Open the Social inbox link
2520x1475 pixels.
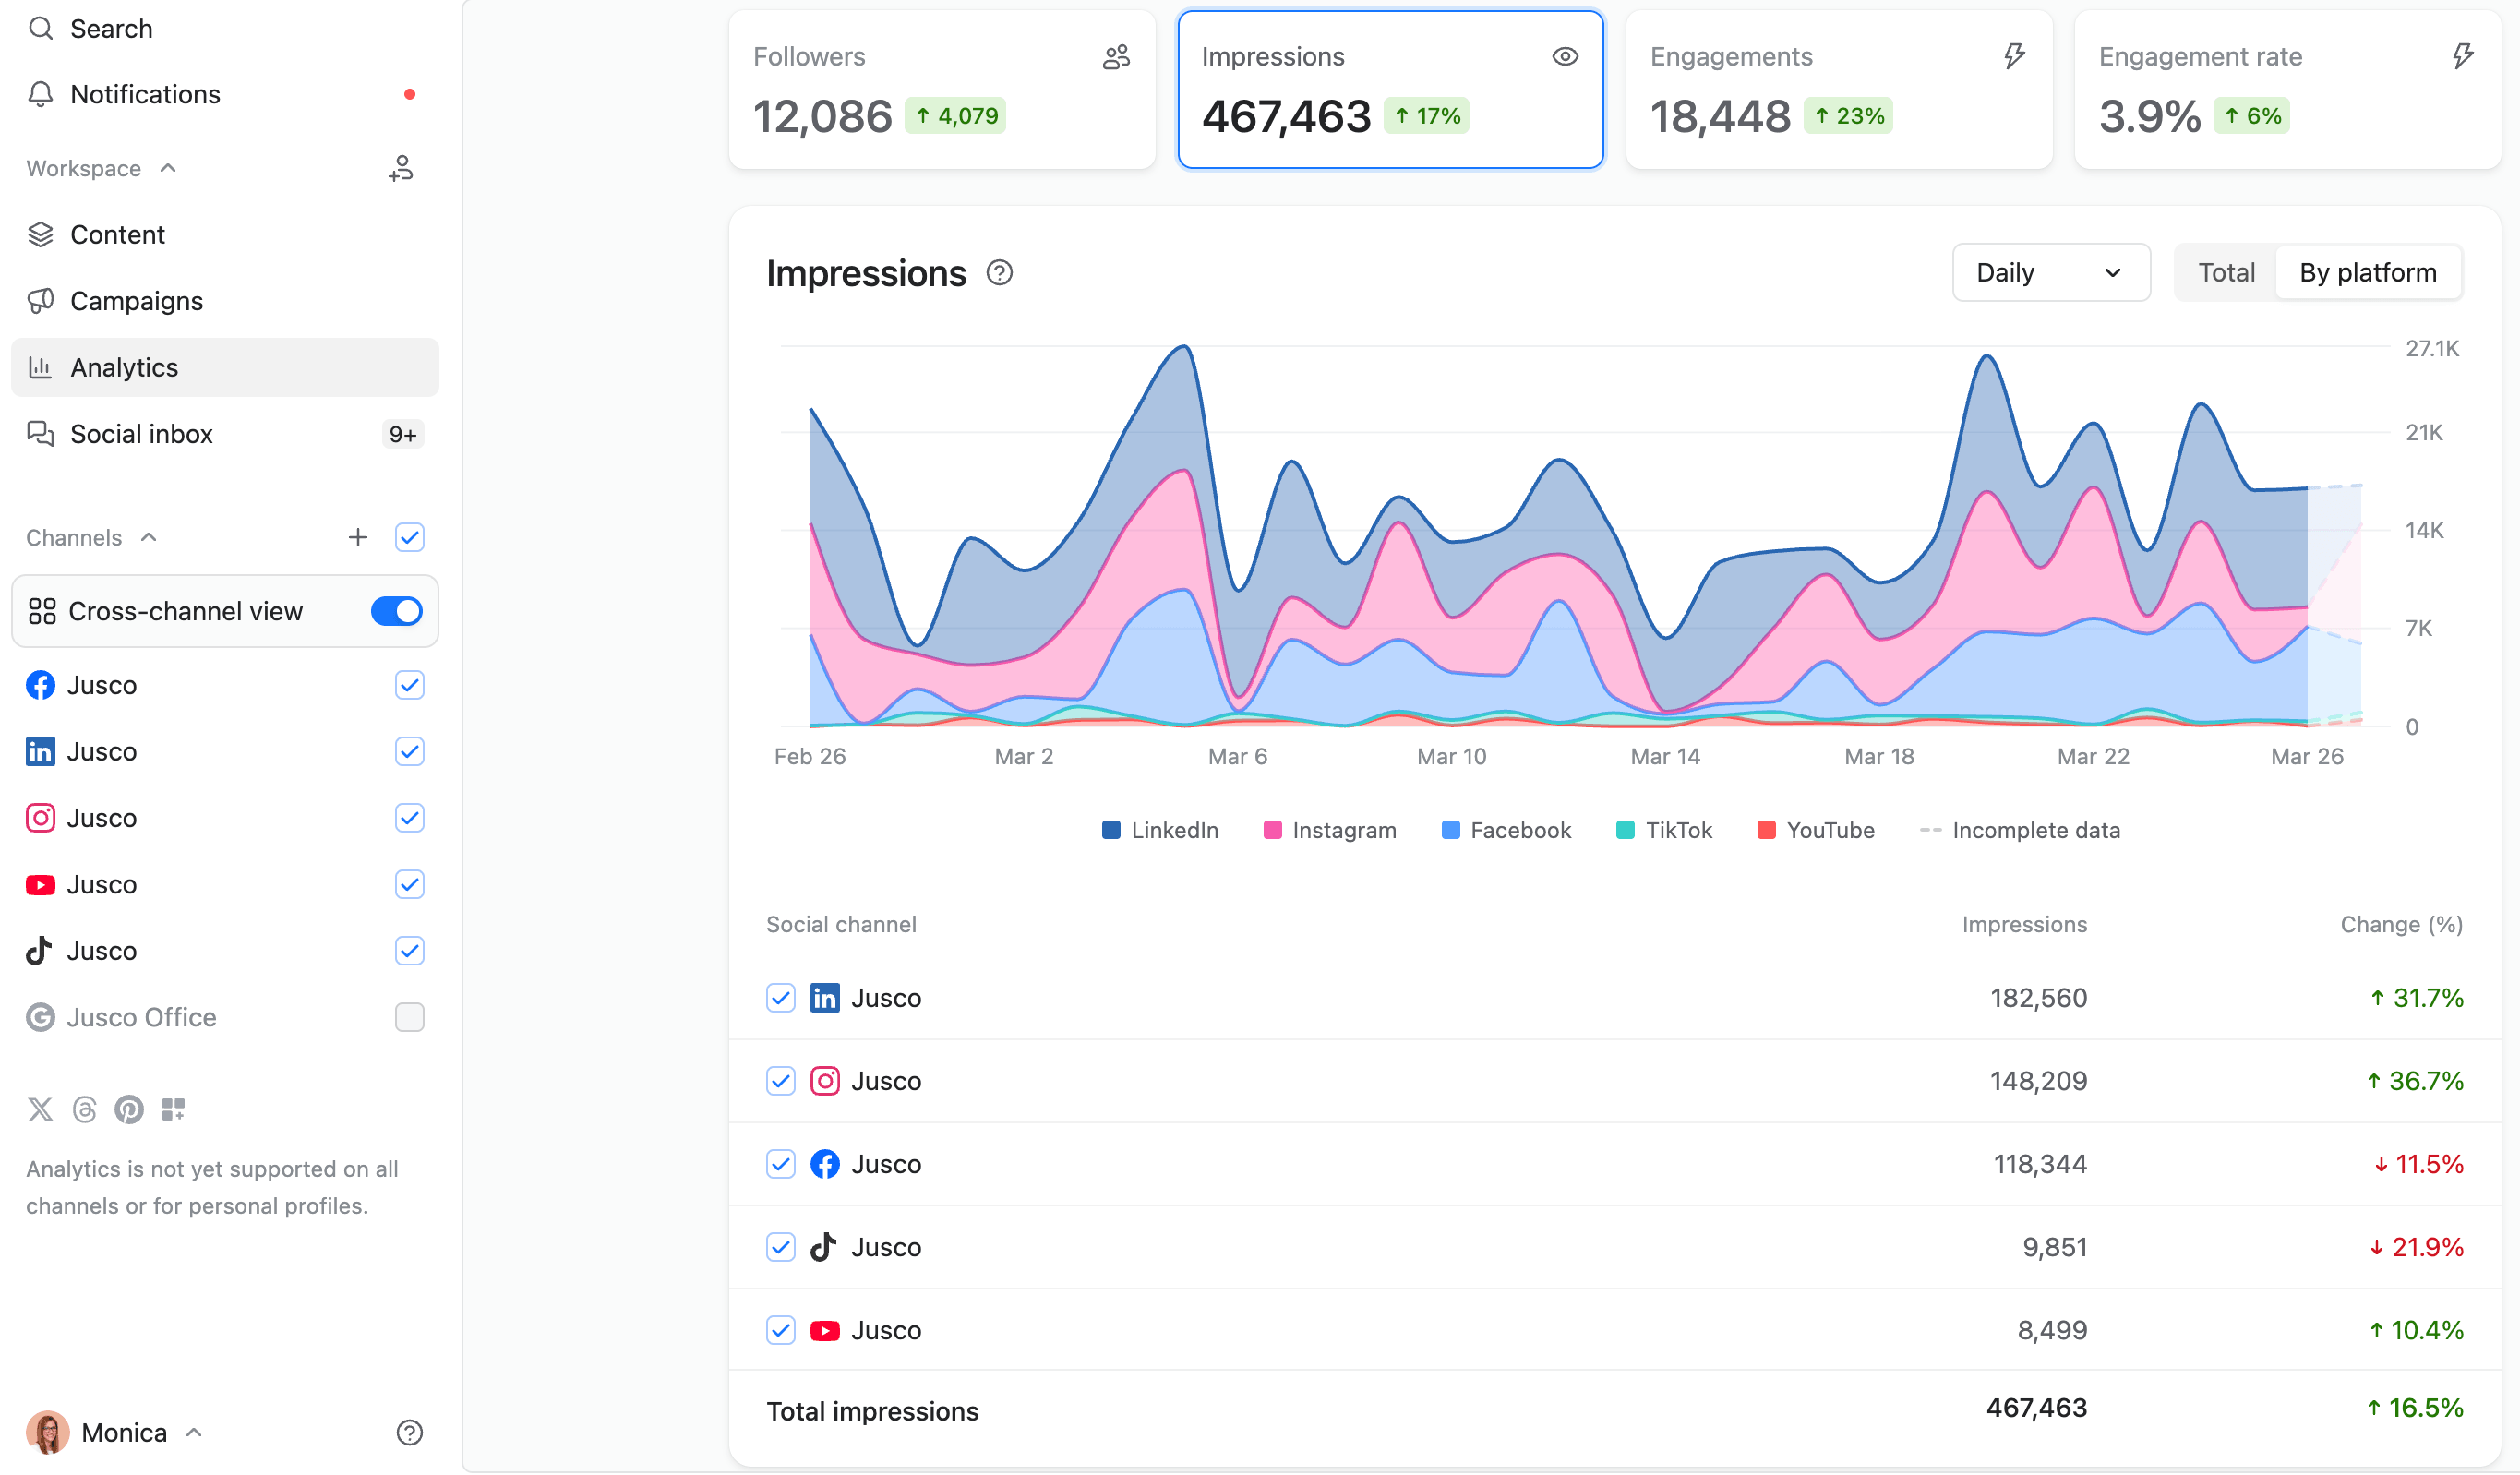(141, 434)
